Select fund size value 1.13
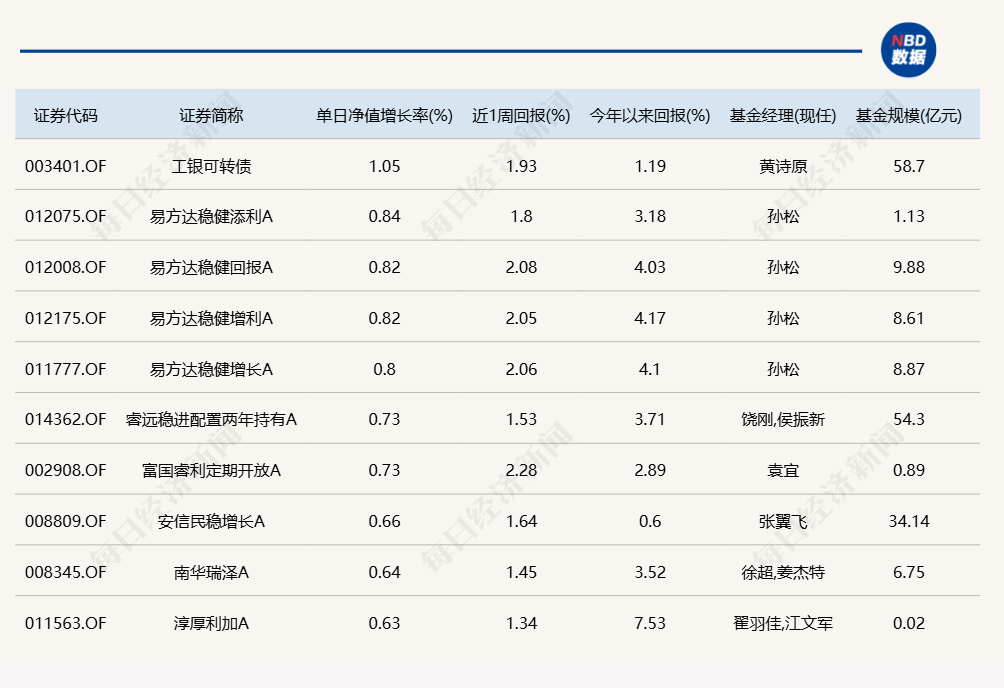The width and height of the screenshot is (1004, 688). [x=909, y=217]
